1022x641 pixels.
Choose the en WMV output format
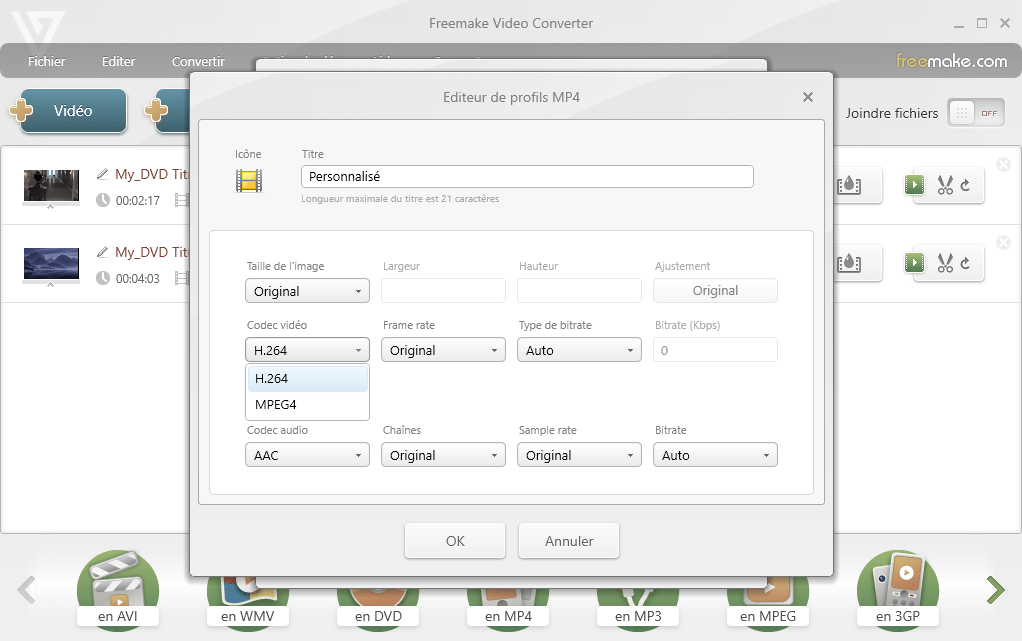tap(248, 603)
